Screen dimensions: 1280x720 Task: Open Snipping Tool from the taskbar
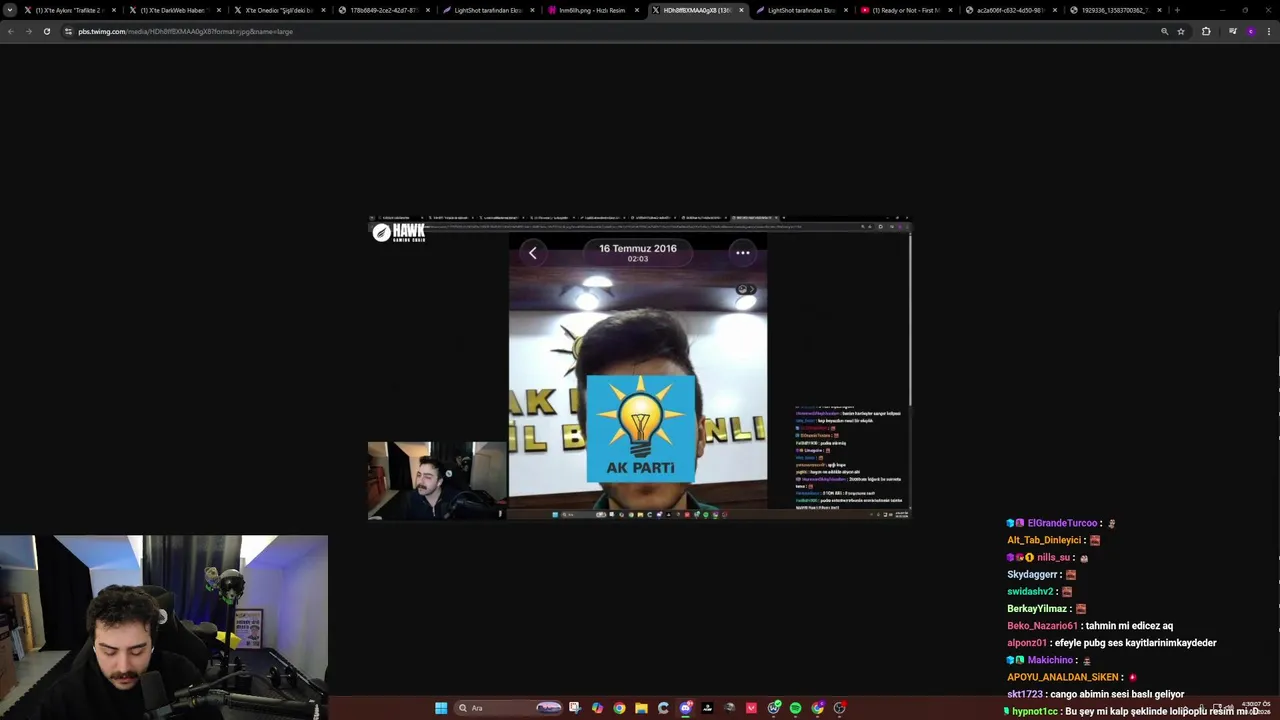[x=575, y=708]
